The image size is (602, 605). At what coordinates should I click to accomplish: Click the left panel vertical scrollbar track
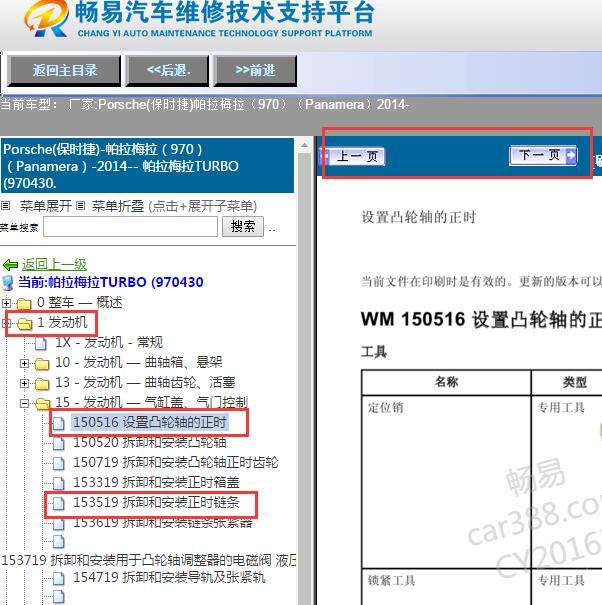pos(304,378)
